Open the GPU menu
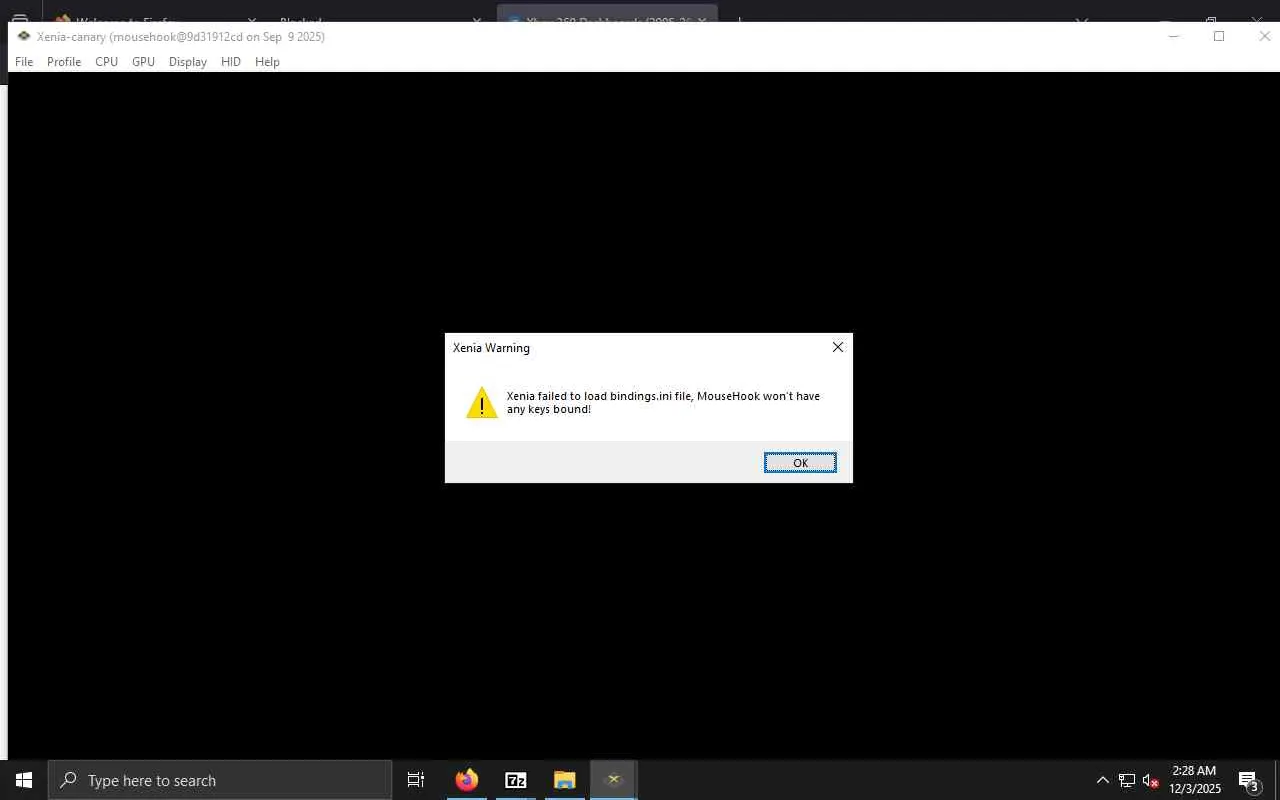 tap(143, 62)
